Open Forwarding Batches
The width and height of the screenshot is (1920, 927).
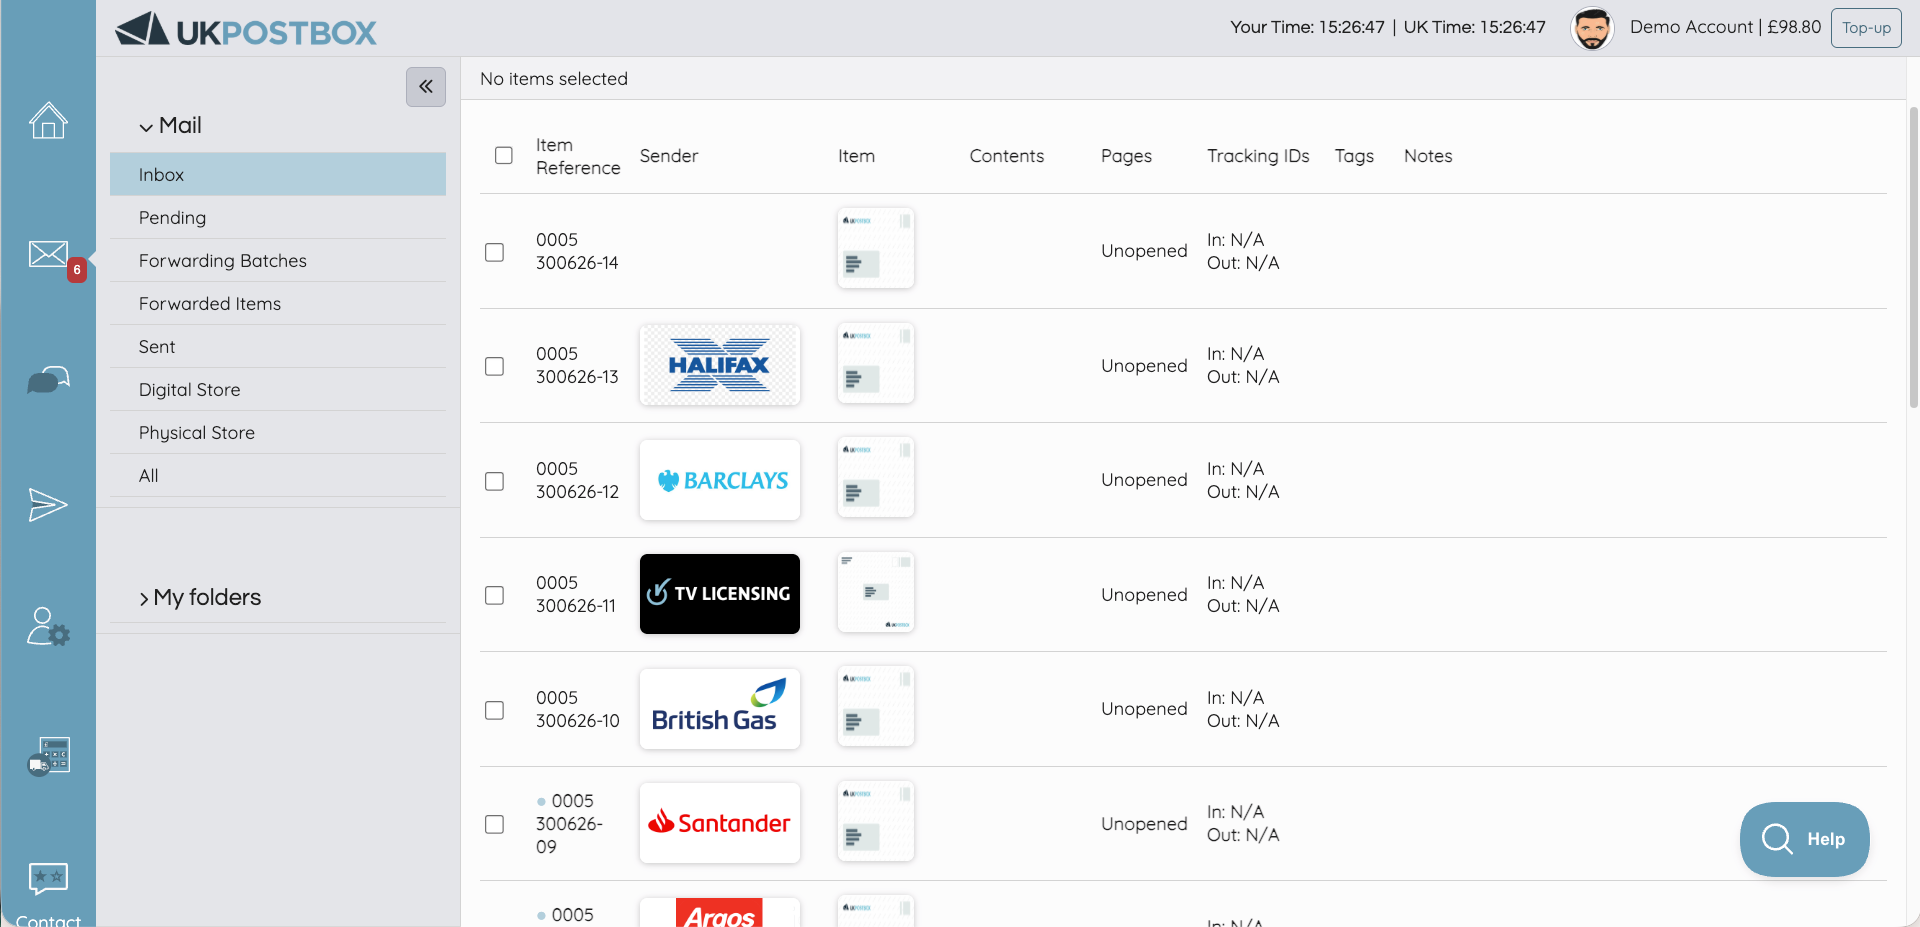point(278,261)
